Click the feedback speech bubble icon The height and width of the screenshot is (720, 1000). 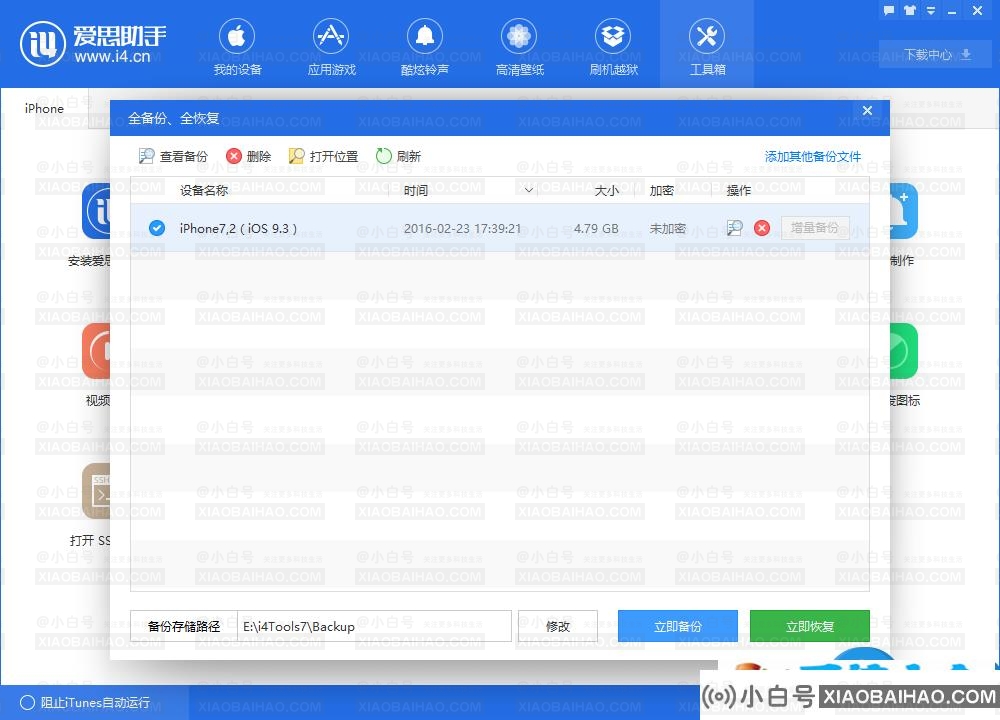[889, 10]
